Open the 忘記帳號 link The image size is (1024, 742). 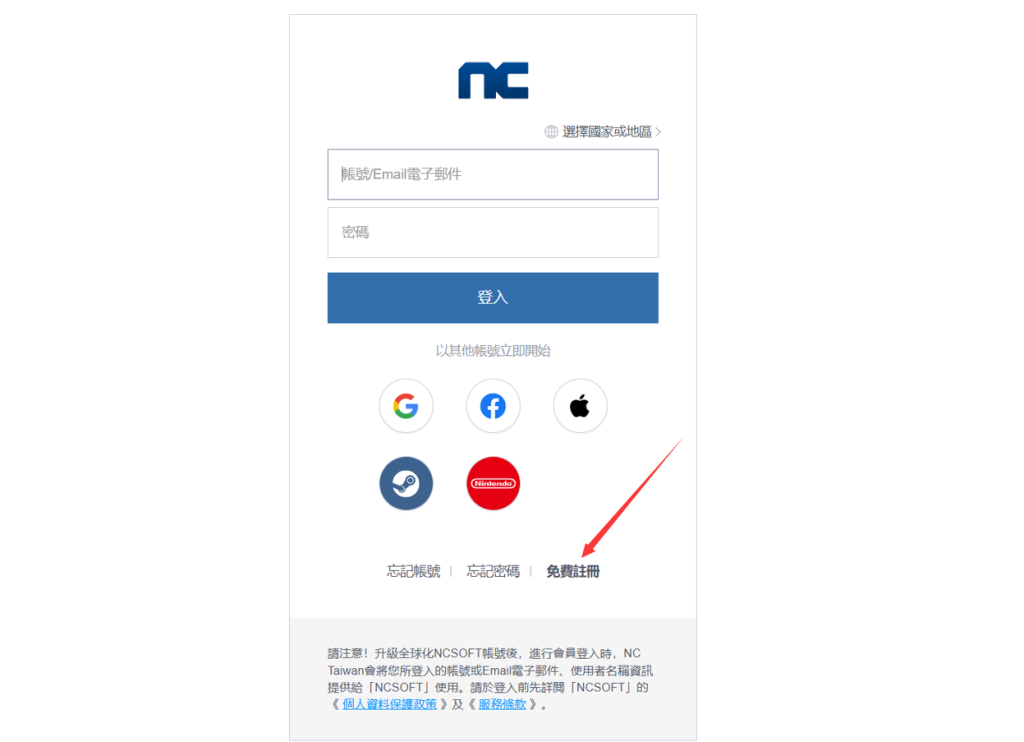(x=413, y=572)
